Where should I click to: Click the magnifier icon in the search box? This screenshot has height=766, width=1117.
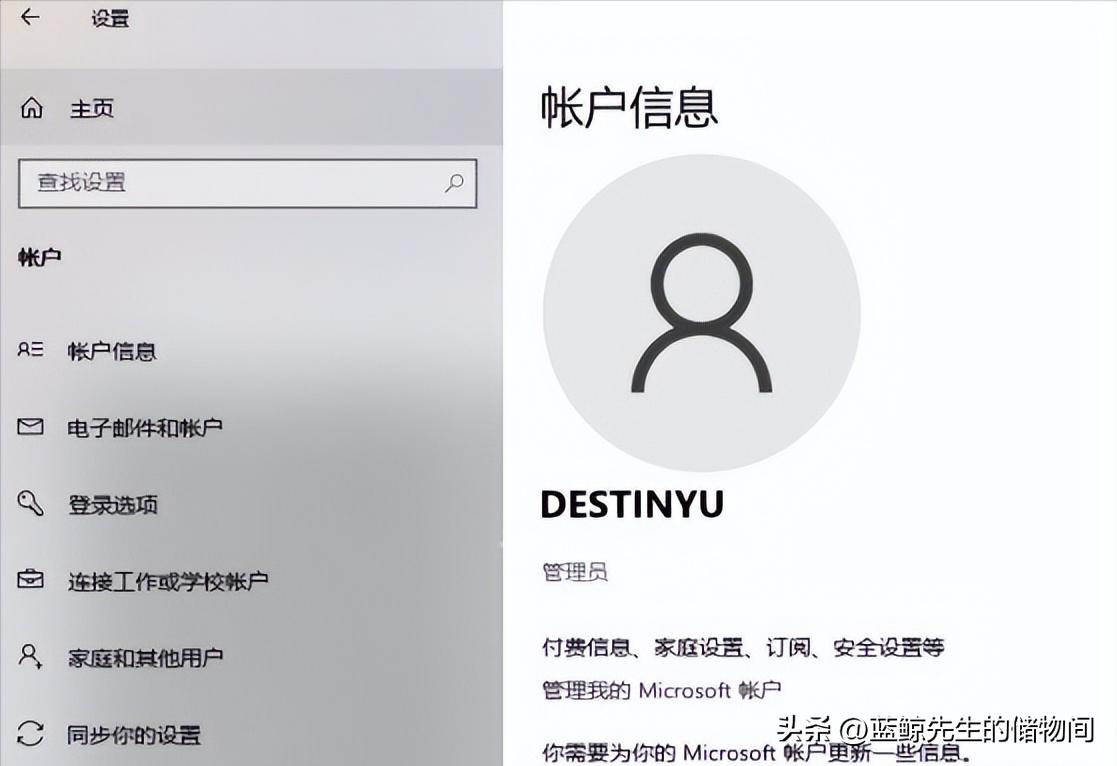(453, 184)
